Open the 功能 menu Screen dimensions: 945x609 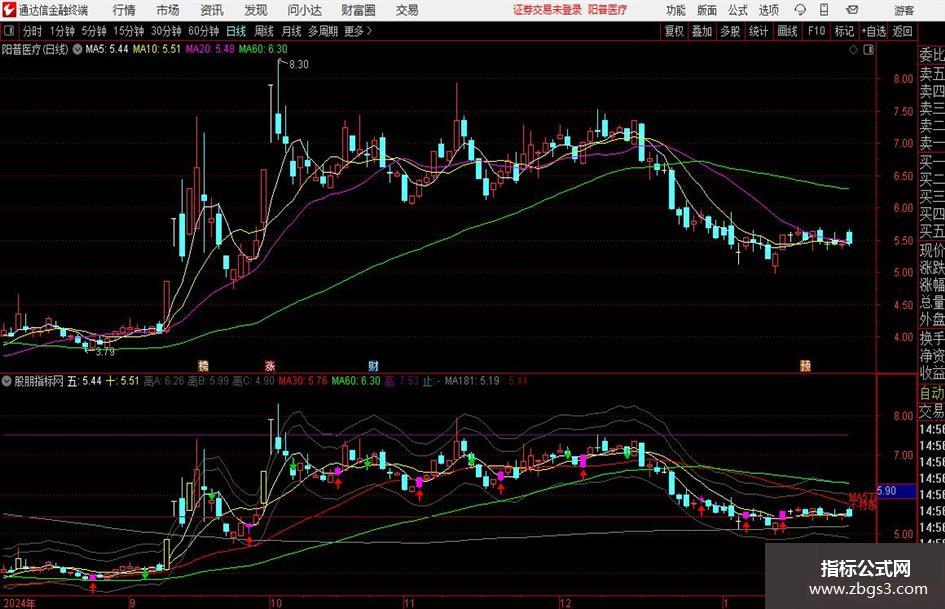pos(676,10)
